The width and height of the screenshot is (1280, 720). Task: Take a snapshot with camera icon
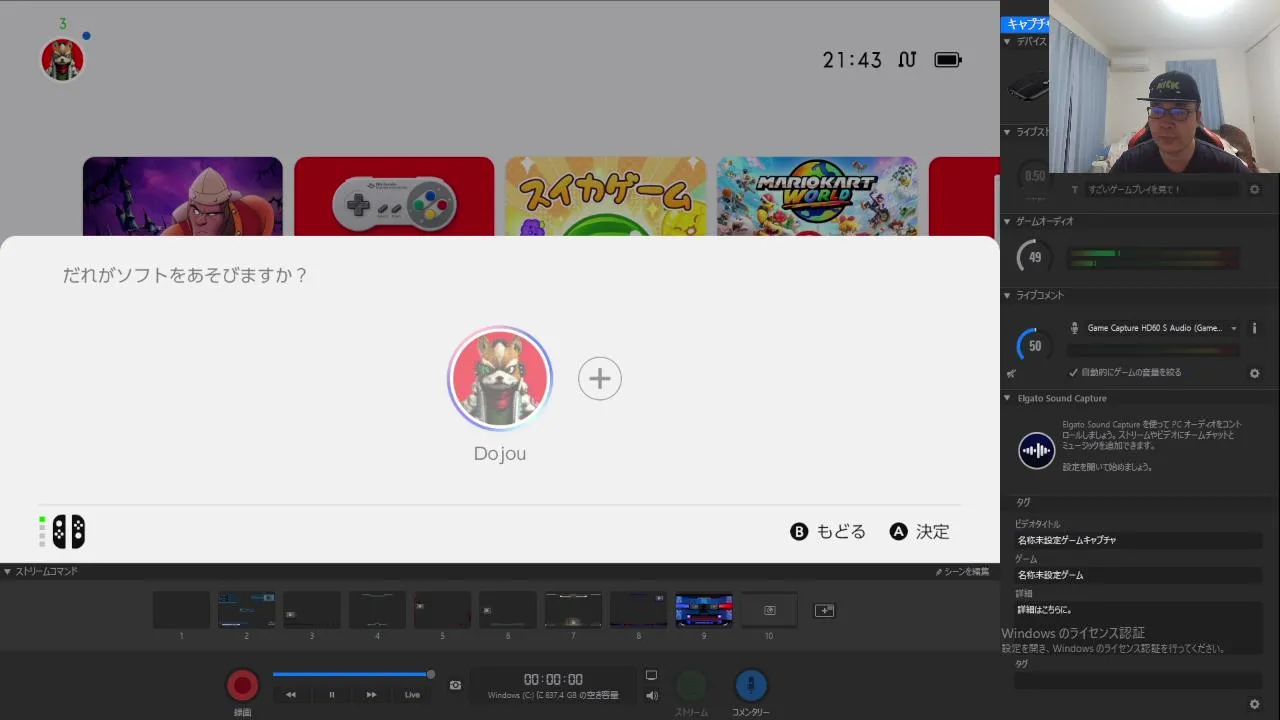pyautogui.click(x=455, y=685)
